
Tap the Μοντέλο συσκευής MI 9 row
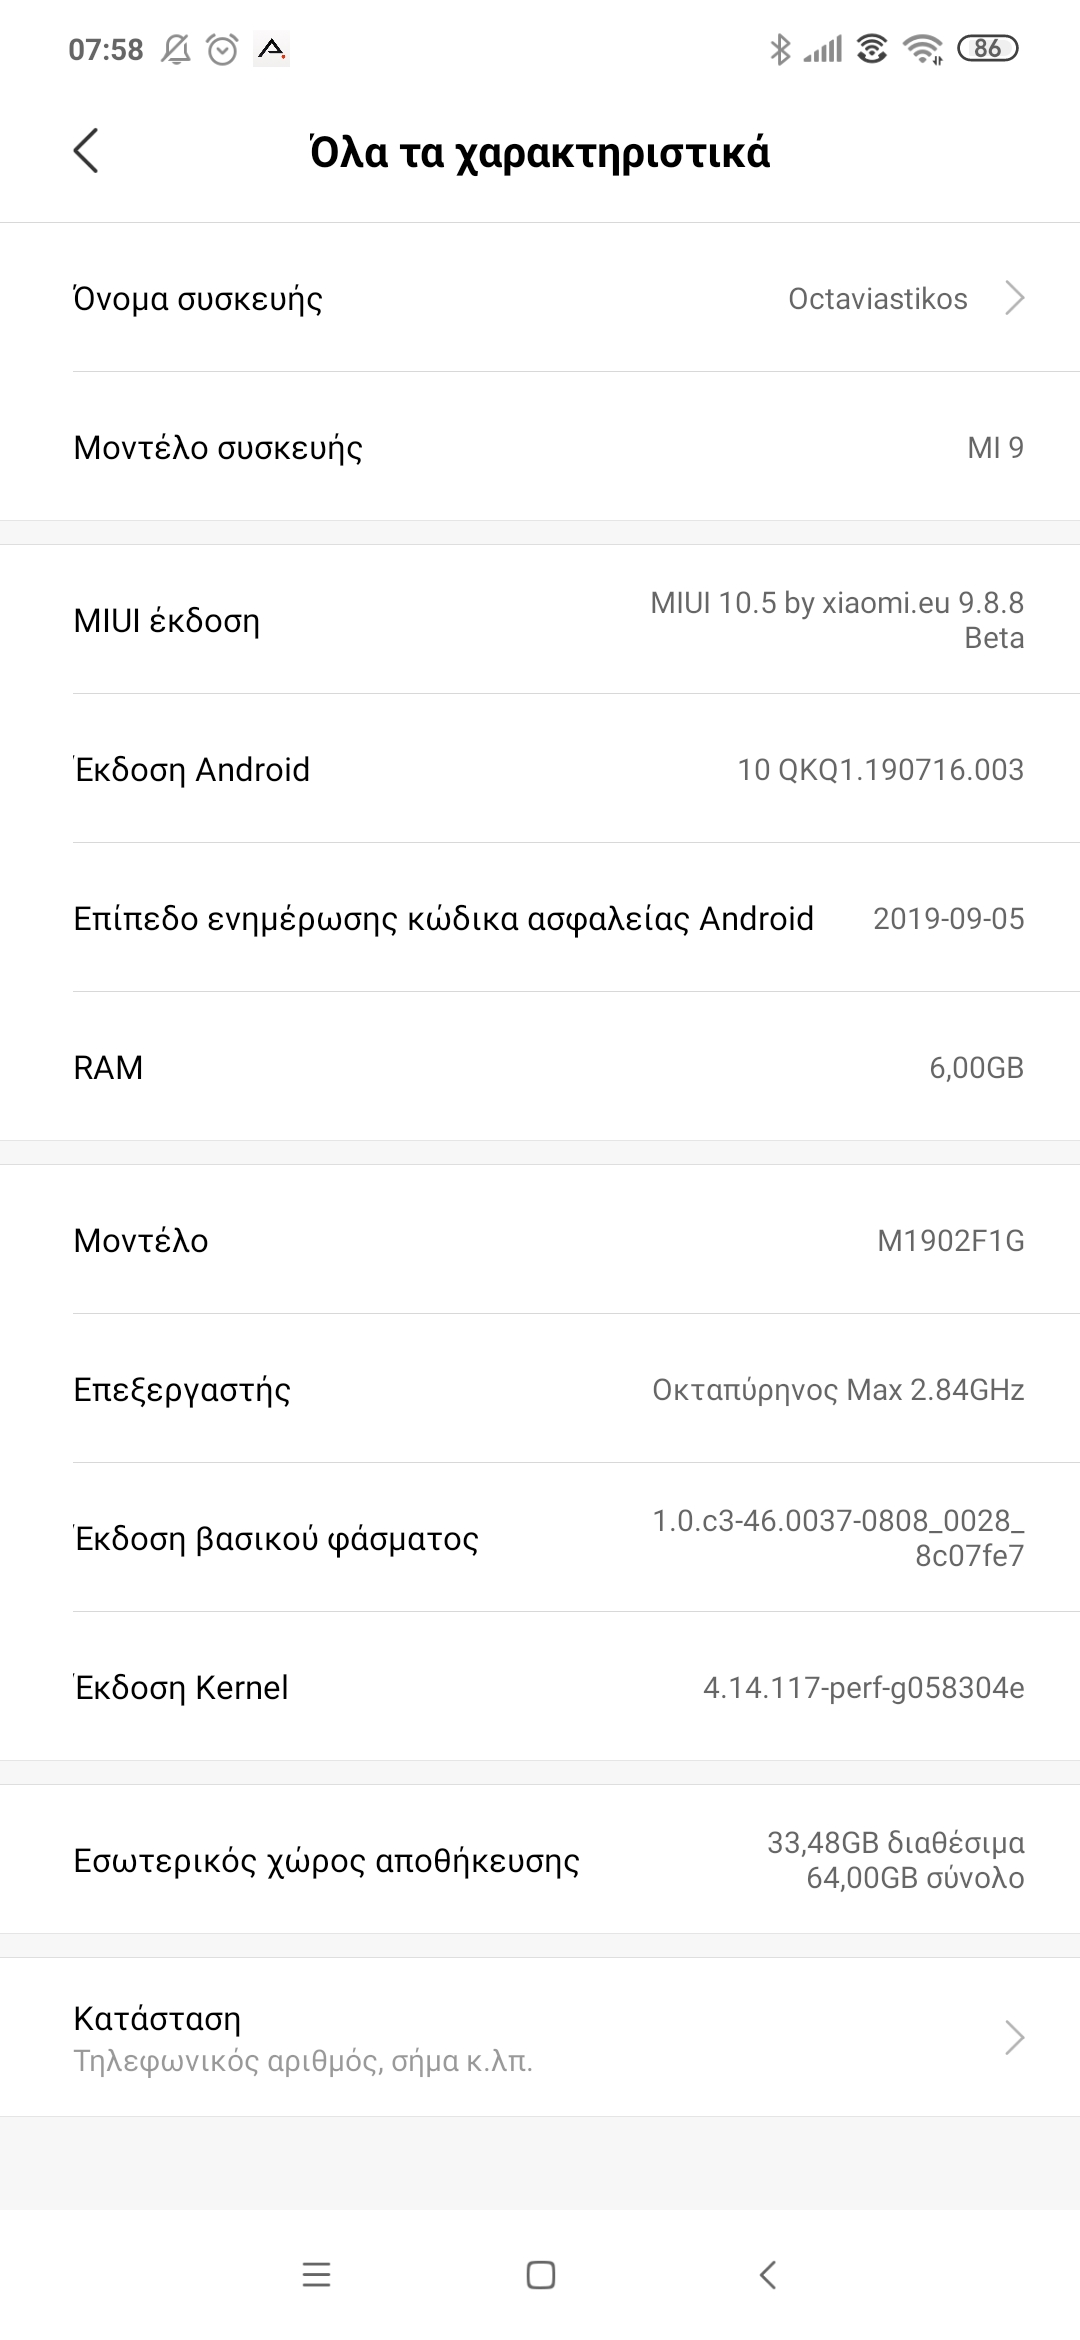click(540, 447)
